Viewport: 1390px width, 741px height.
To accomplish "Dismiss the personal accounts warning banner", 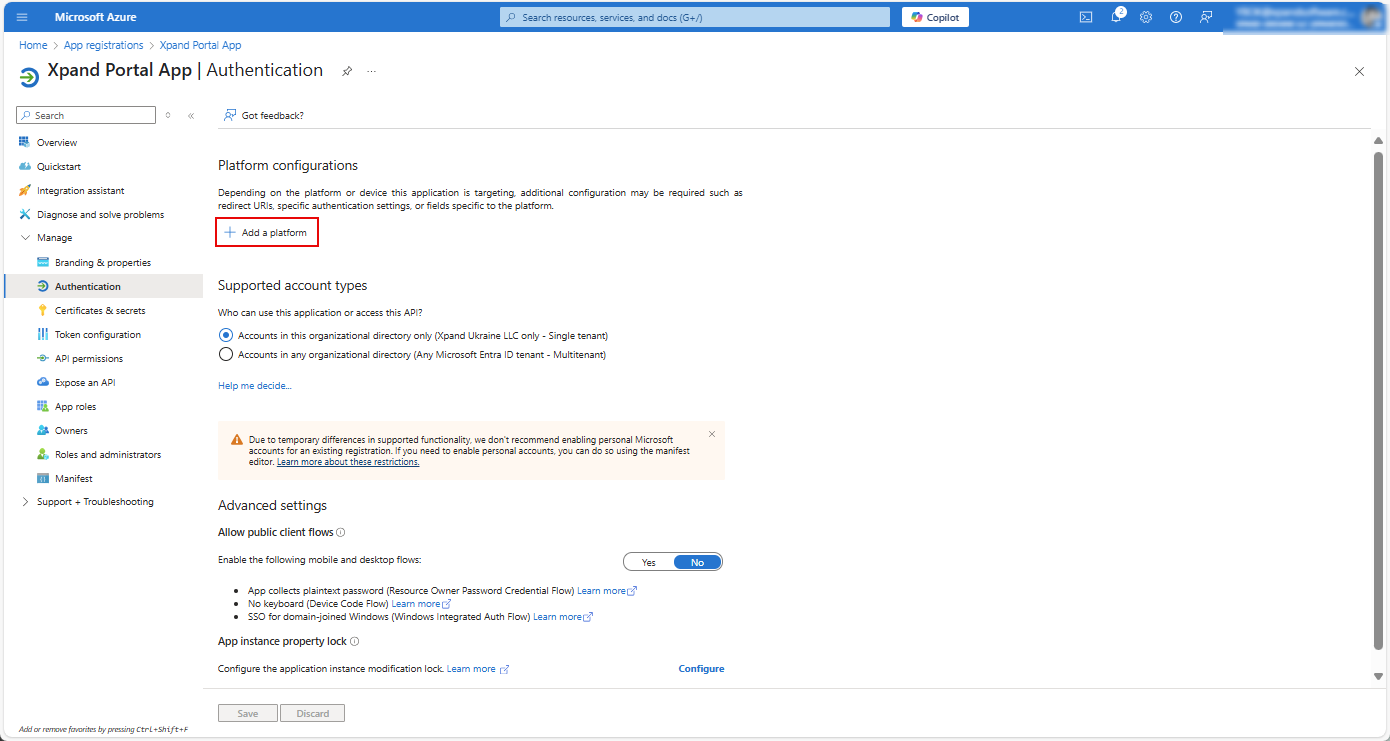I will point(712,434).
